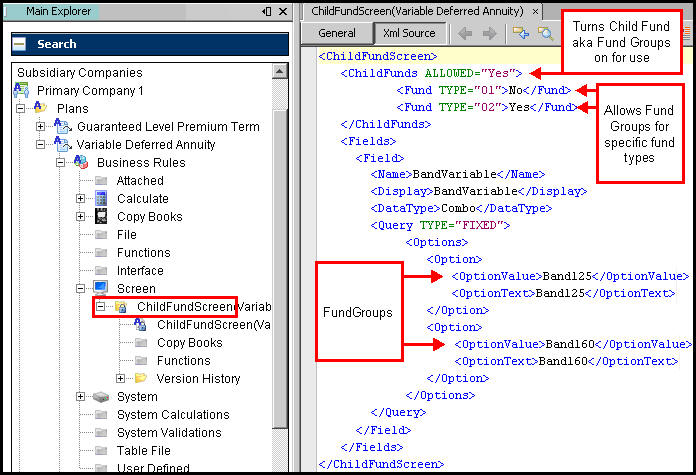696x475 pixels.
Task: Switch to the General tab
Action: click(x=336, y=33)
